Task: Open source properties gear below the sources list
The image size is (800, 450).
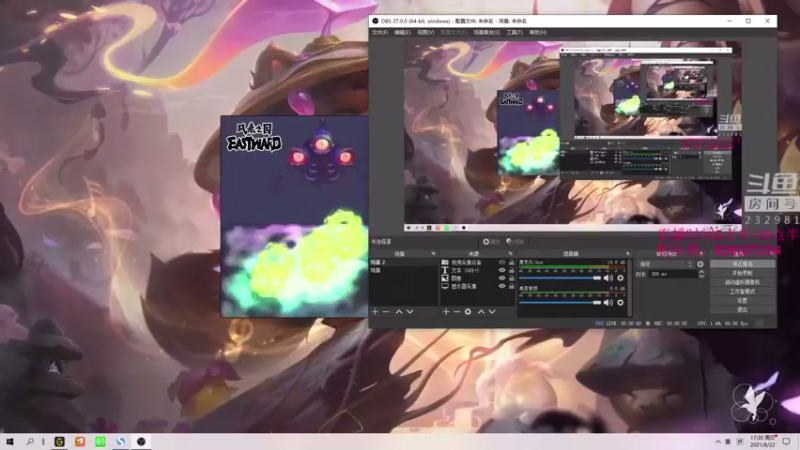Action: (468, 312)
